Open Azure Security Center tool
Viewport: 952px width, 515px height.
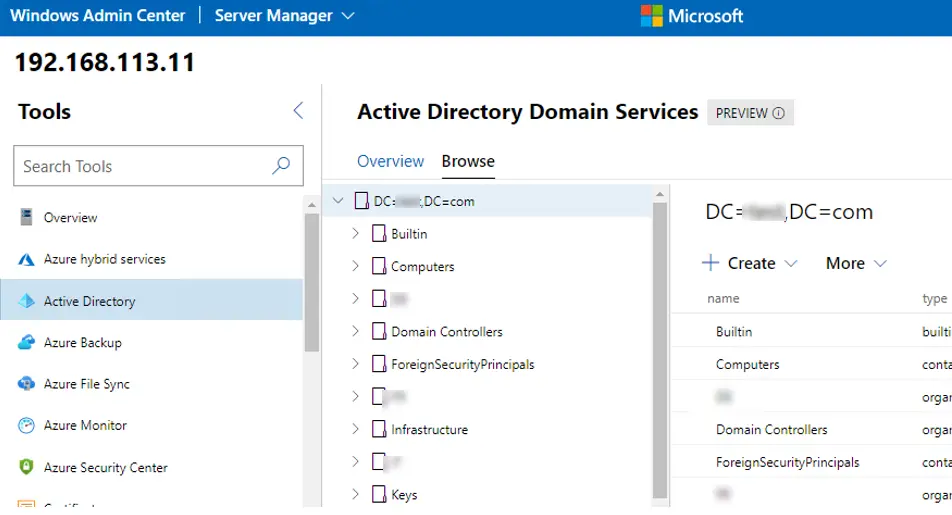tap(152, 467)
